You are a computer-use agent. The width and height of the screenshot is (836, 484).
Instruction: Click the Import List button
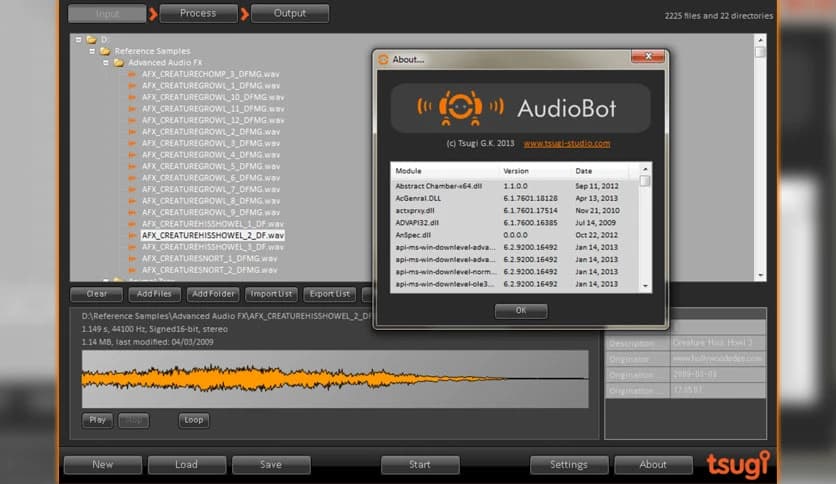pos(271,294)
